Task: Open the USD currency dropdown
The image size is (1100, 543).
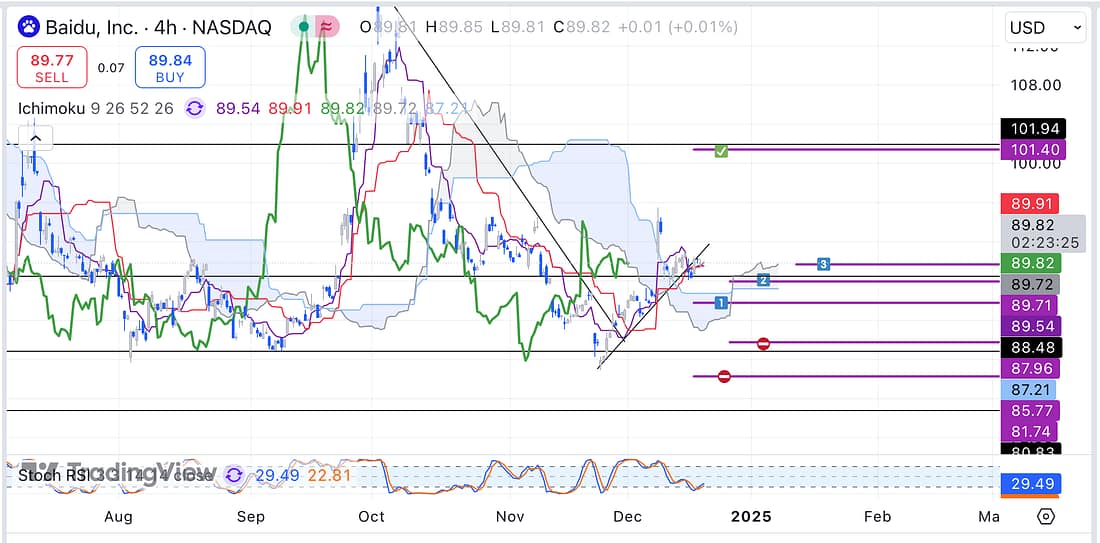Action: click(x=1045, y=28)
